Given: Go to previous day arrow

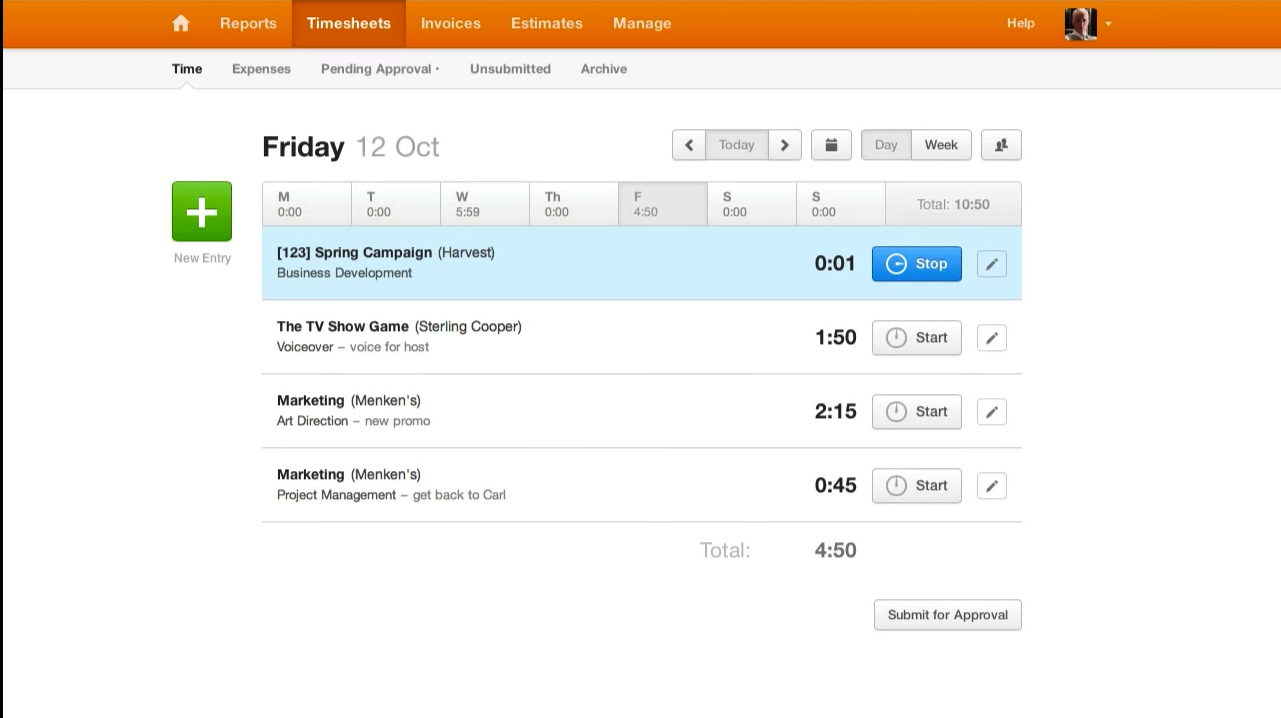Looking at the screenshot, I should tap(689, 145).
